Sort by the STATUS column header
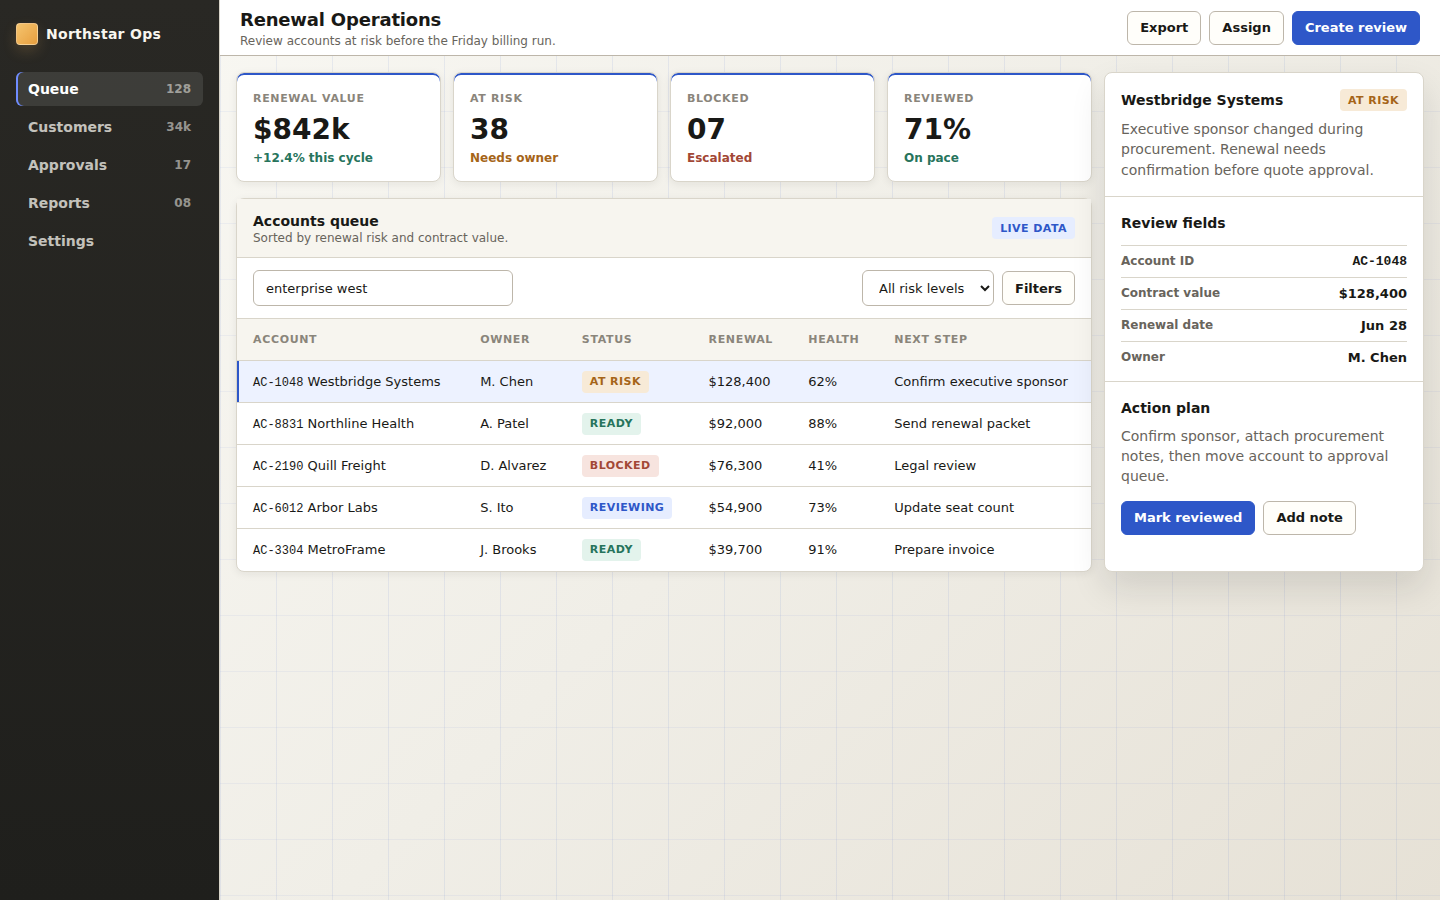This screenshot has height=900, width=1440. click(607, 339)
